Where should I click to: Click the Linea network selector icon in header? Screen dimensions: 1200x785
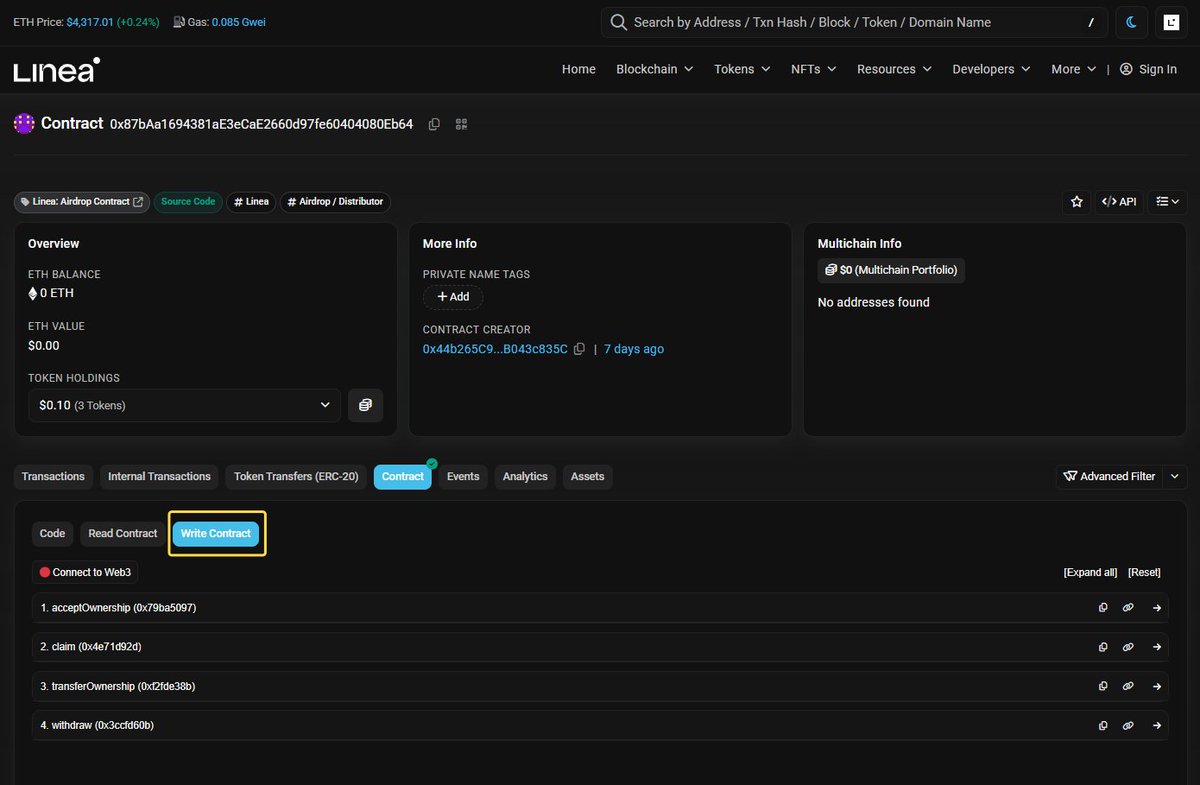[1170, 22]
